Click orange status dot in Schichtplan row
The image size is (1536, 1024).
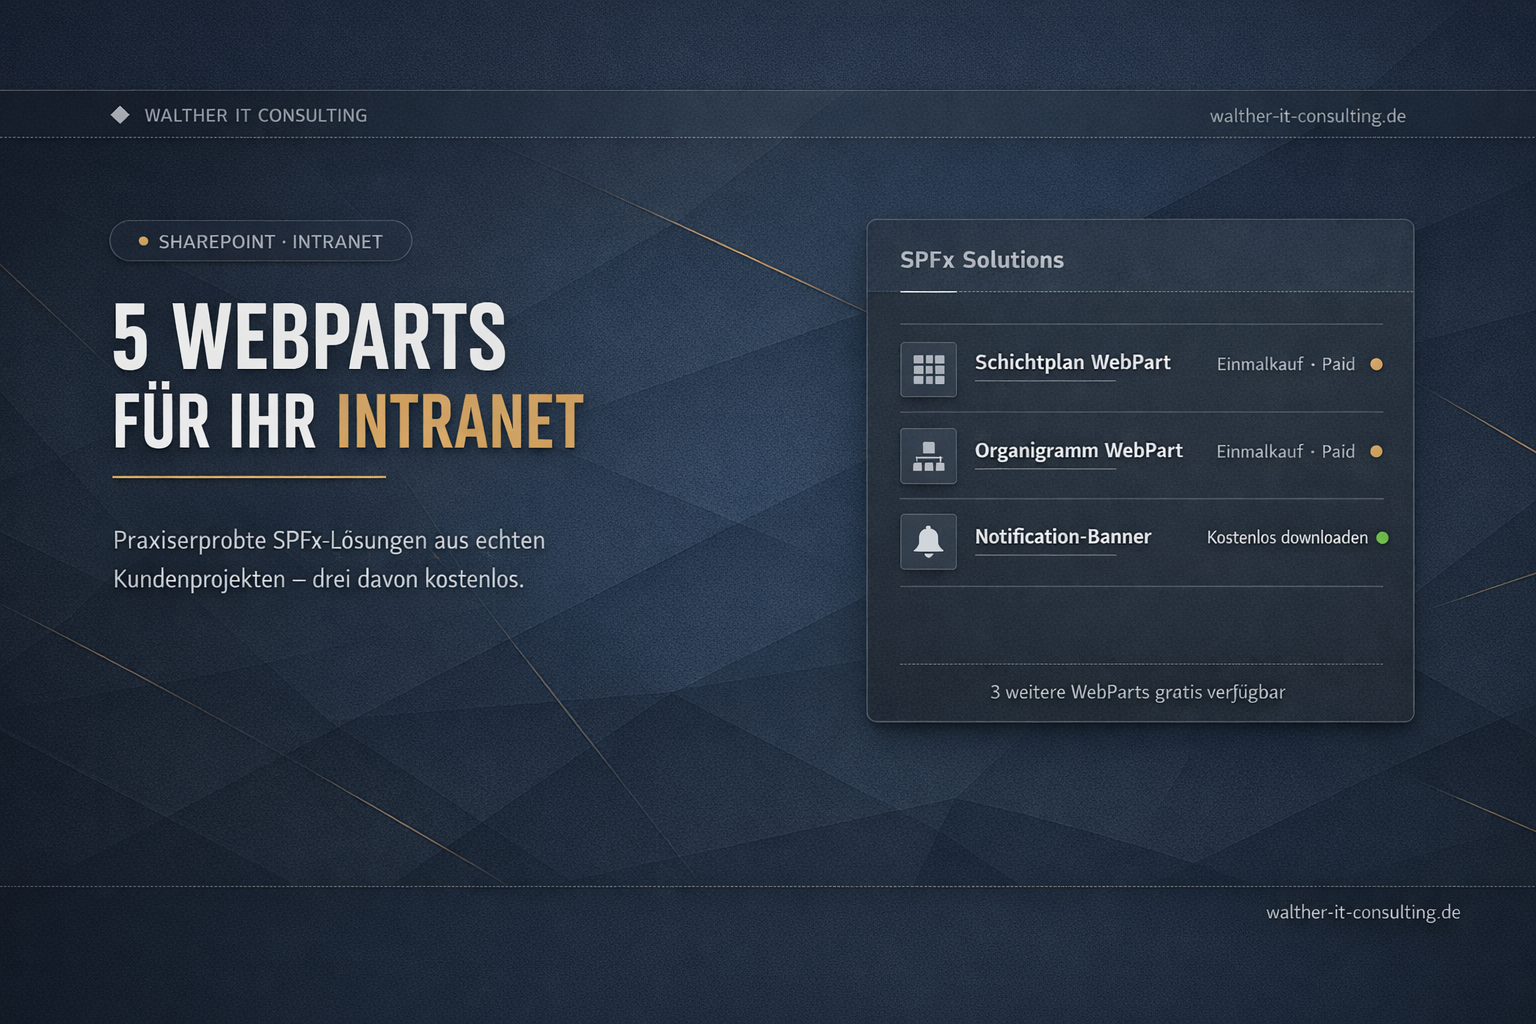tap(1376, 364)
